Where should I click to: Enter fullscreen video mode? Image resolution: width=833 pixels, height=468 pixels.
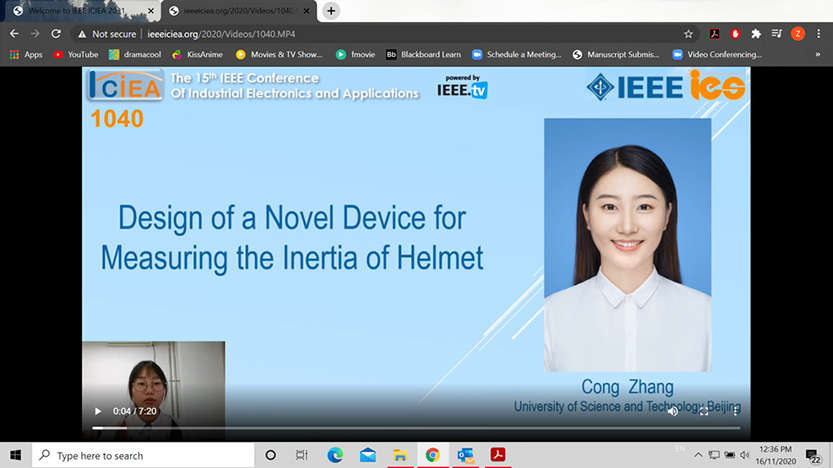pos(704,411)
